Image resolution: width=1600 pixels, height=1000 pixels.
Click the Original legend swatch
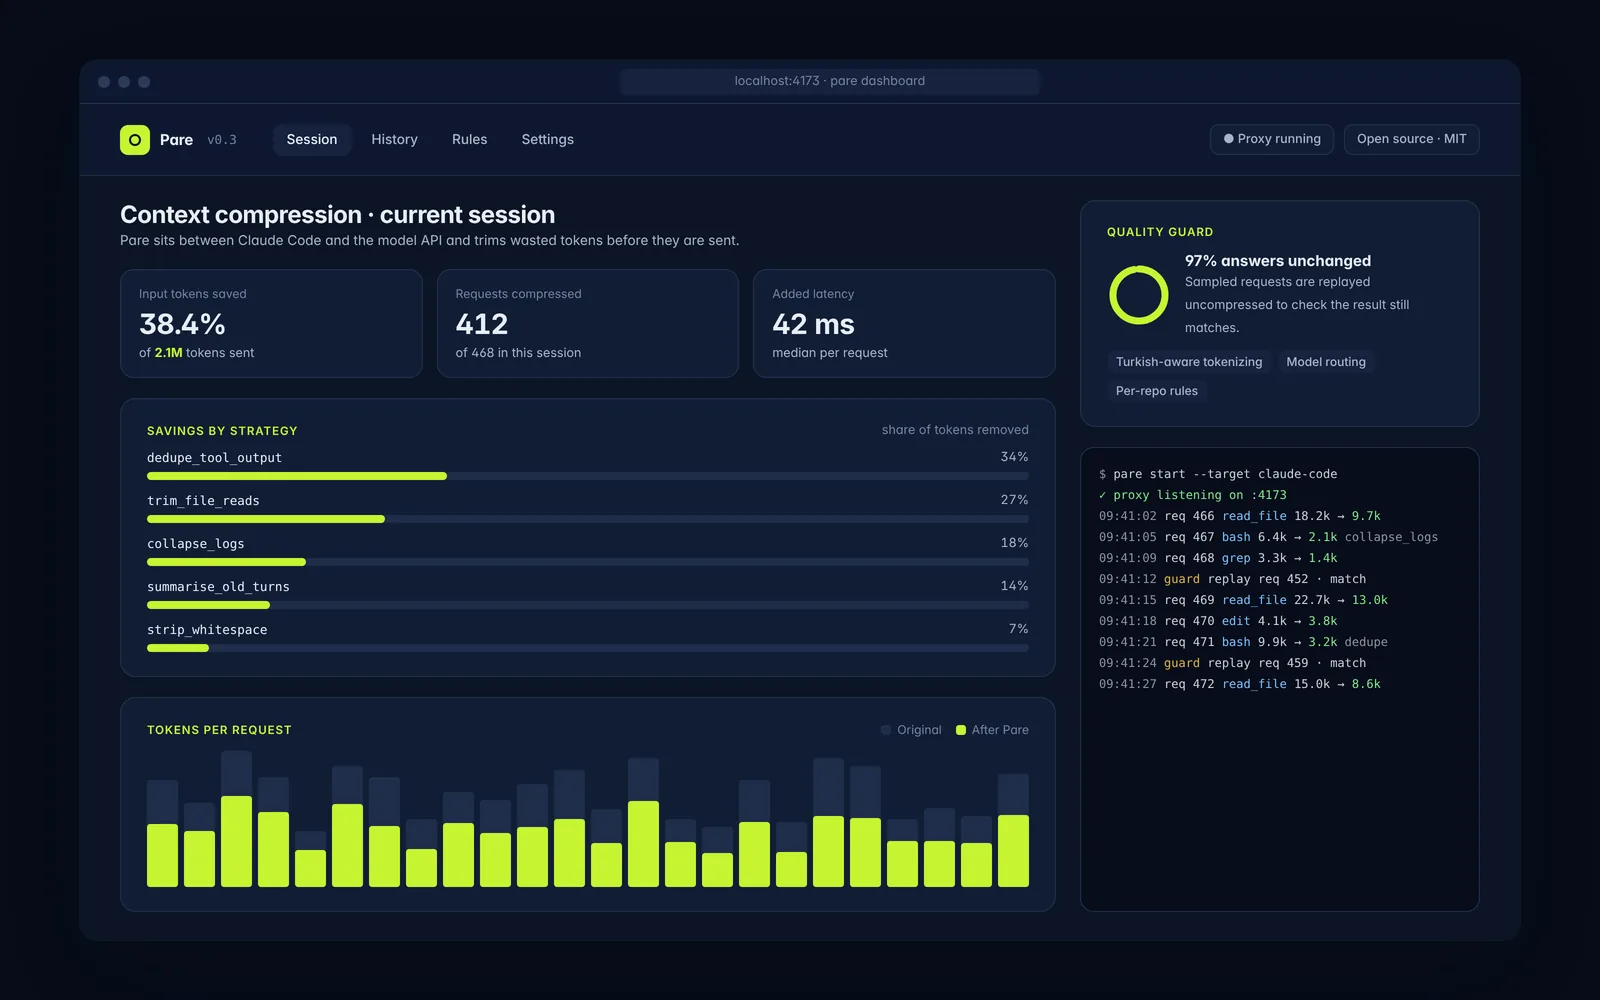(886, 730)
